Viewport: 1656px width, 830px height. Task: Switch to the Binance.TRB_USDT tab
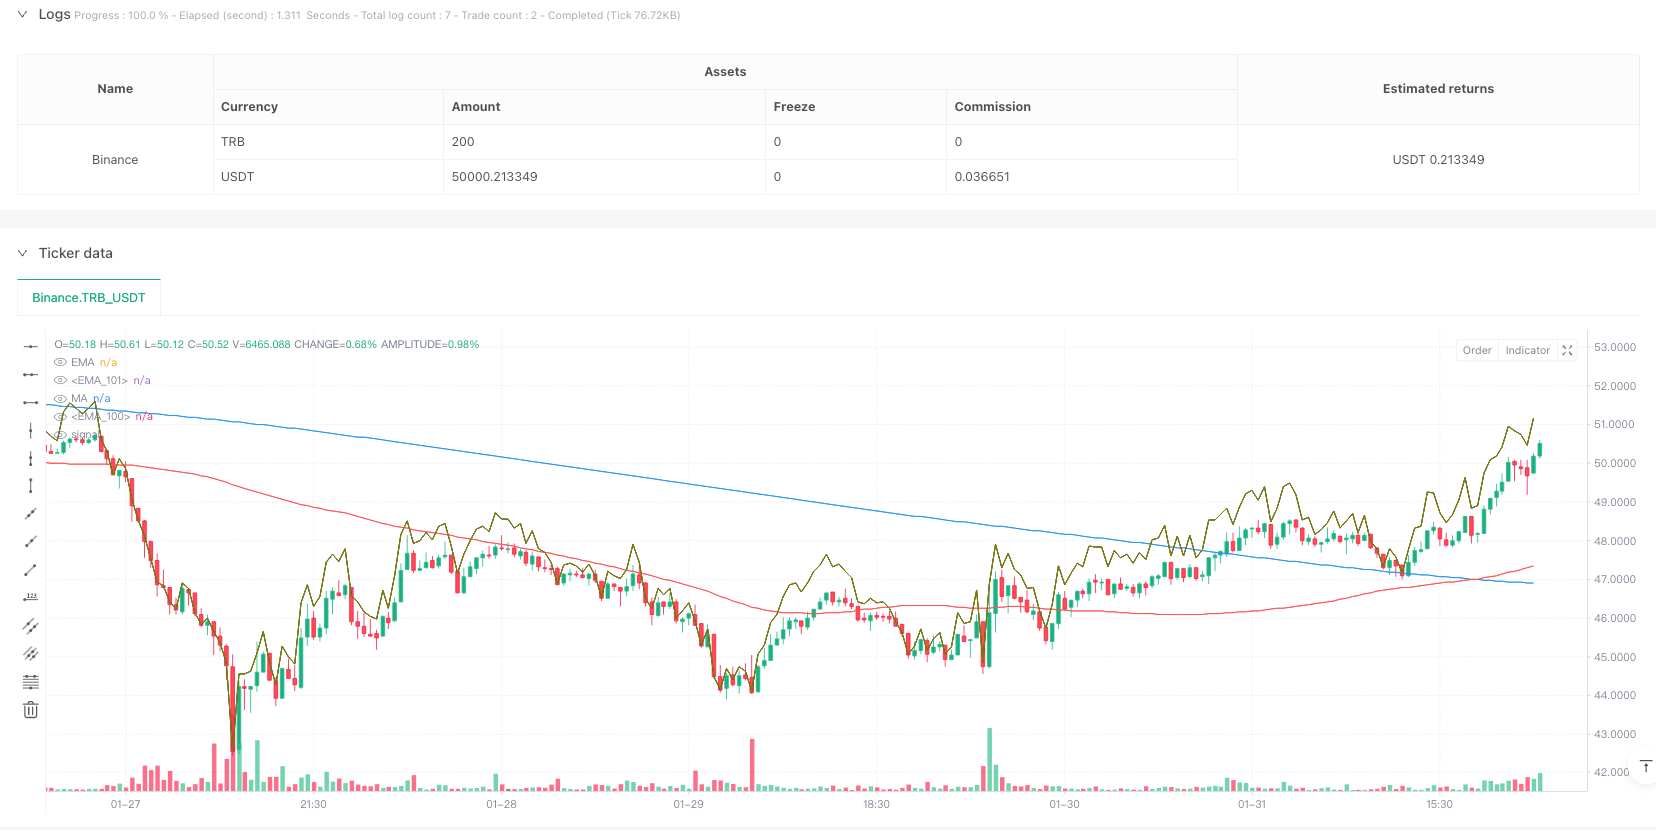coord(89,298)
